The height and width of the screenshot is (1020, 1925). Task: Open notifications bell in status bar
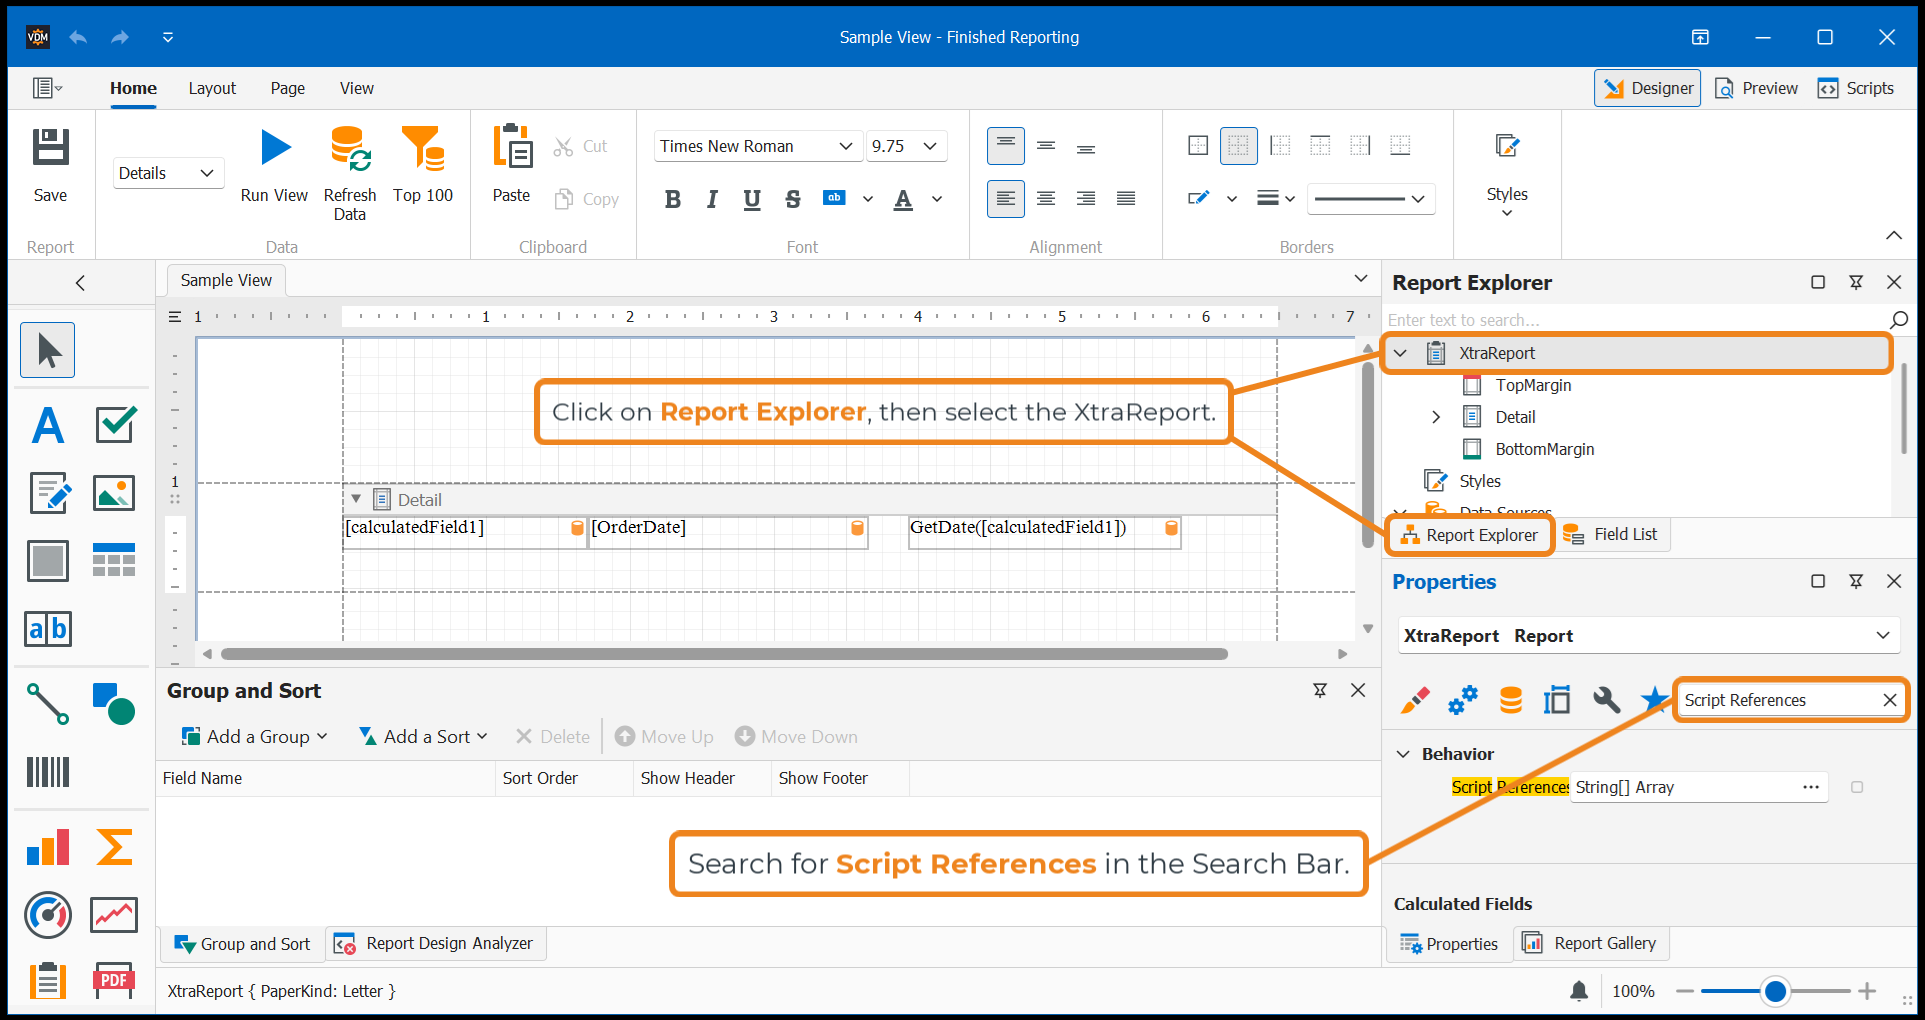coord(1579,991)
